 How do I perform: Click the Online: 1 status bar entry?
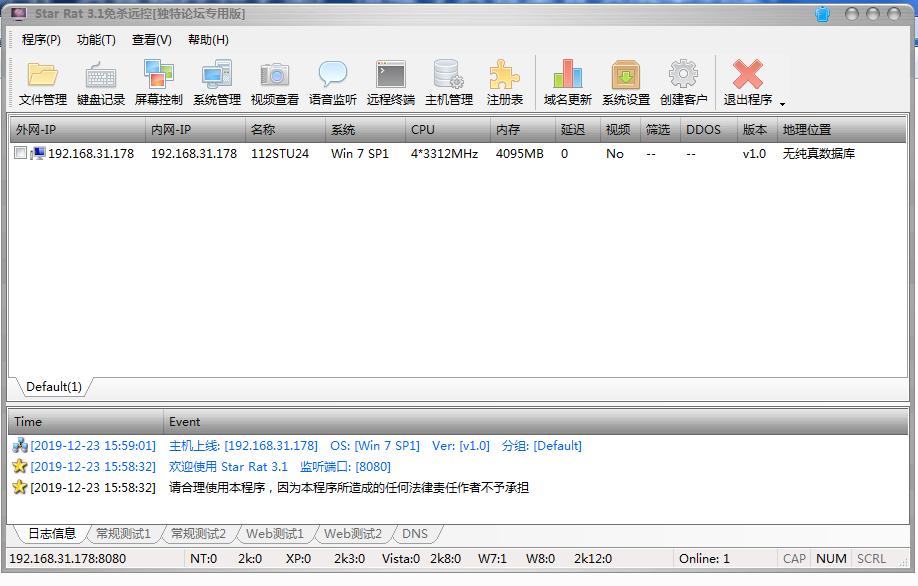coord(704,558)
